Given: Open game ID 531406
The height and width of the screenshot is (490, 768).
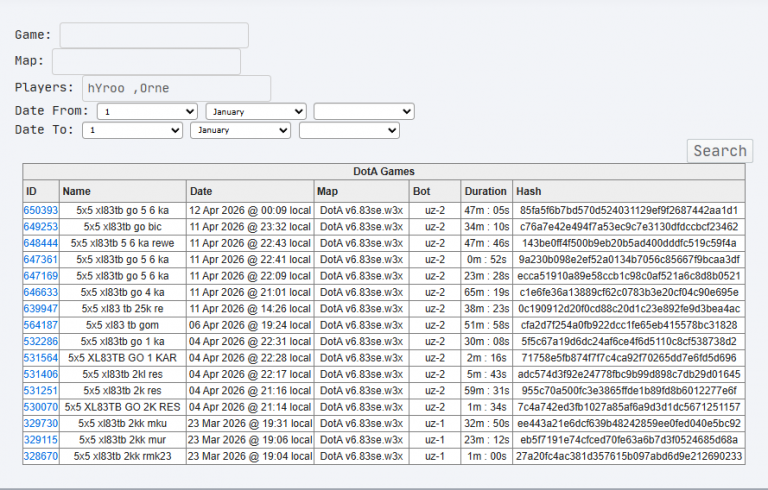Looking at the screenshot, I should (x=41, y=374).
